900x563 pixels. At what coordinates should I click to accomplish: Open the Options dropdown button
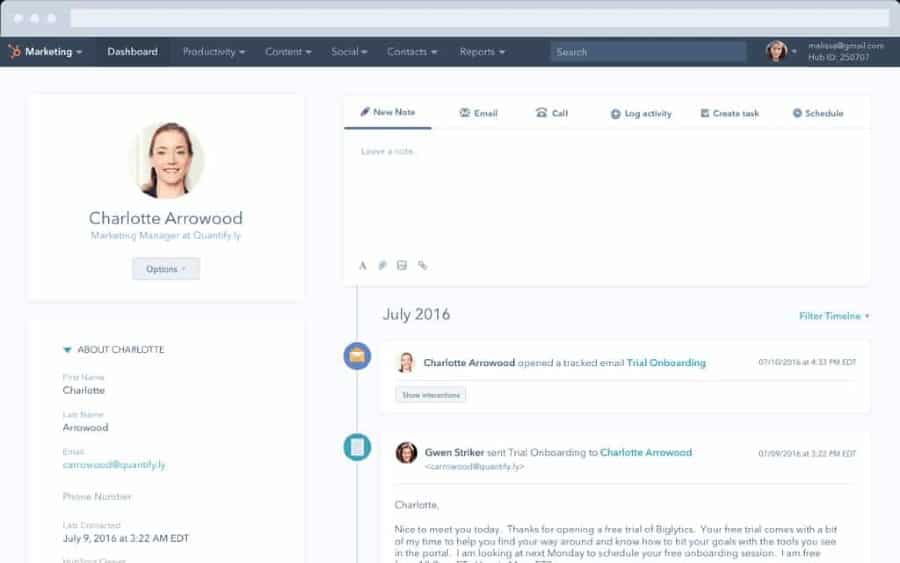coord(166,269)
